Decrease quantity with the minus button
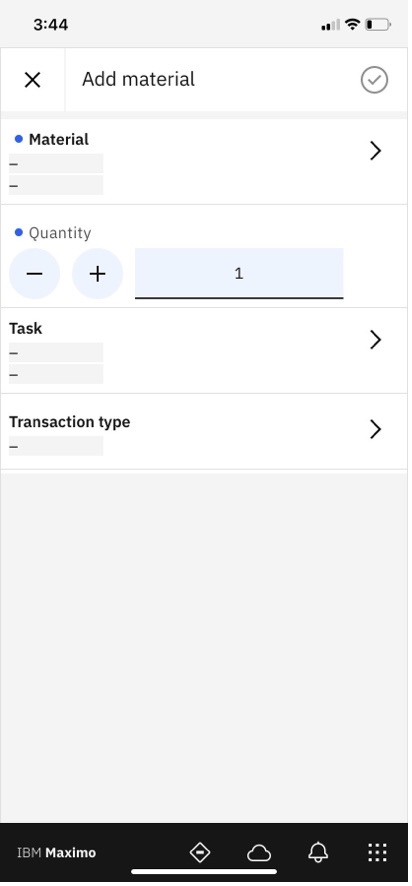The height and width of the screenshot is (886, 412). click(x=34, y=273)
